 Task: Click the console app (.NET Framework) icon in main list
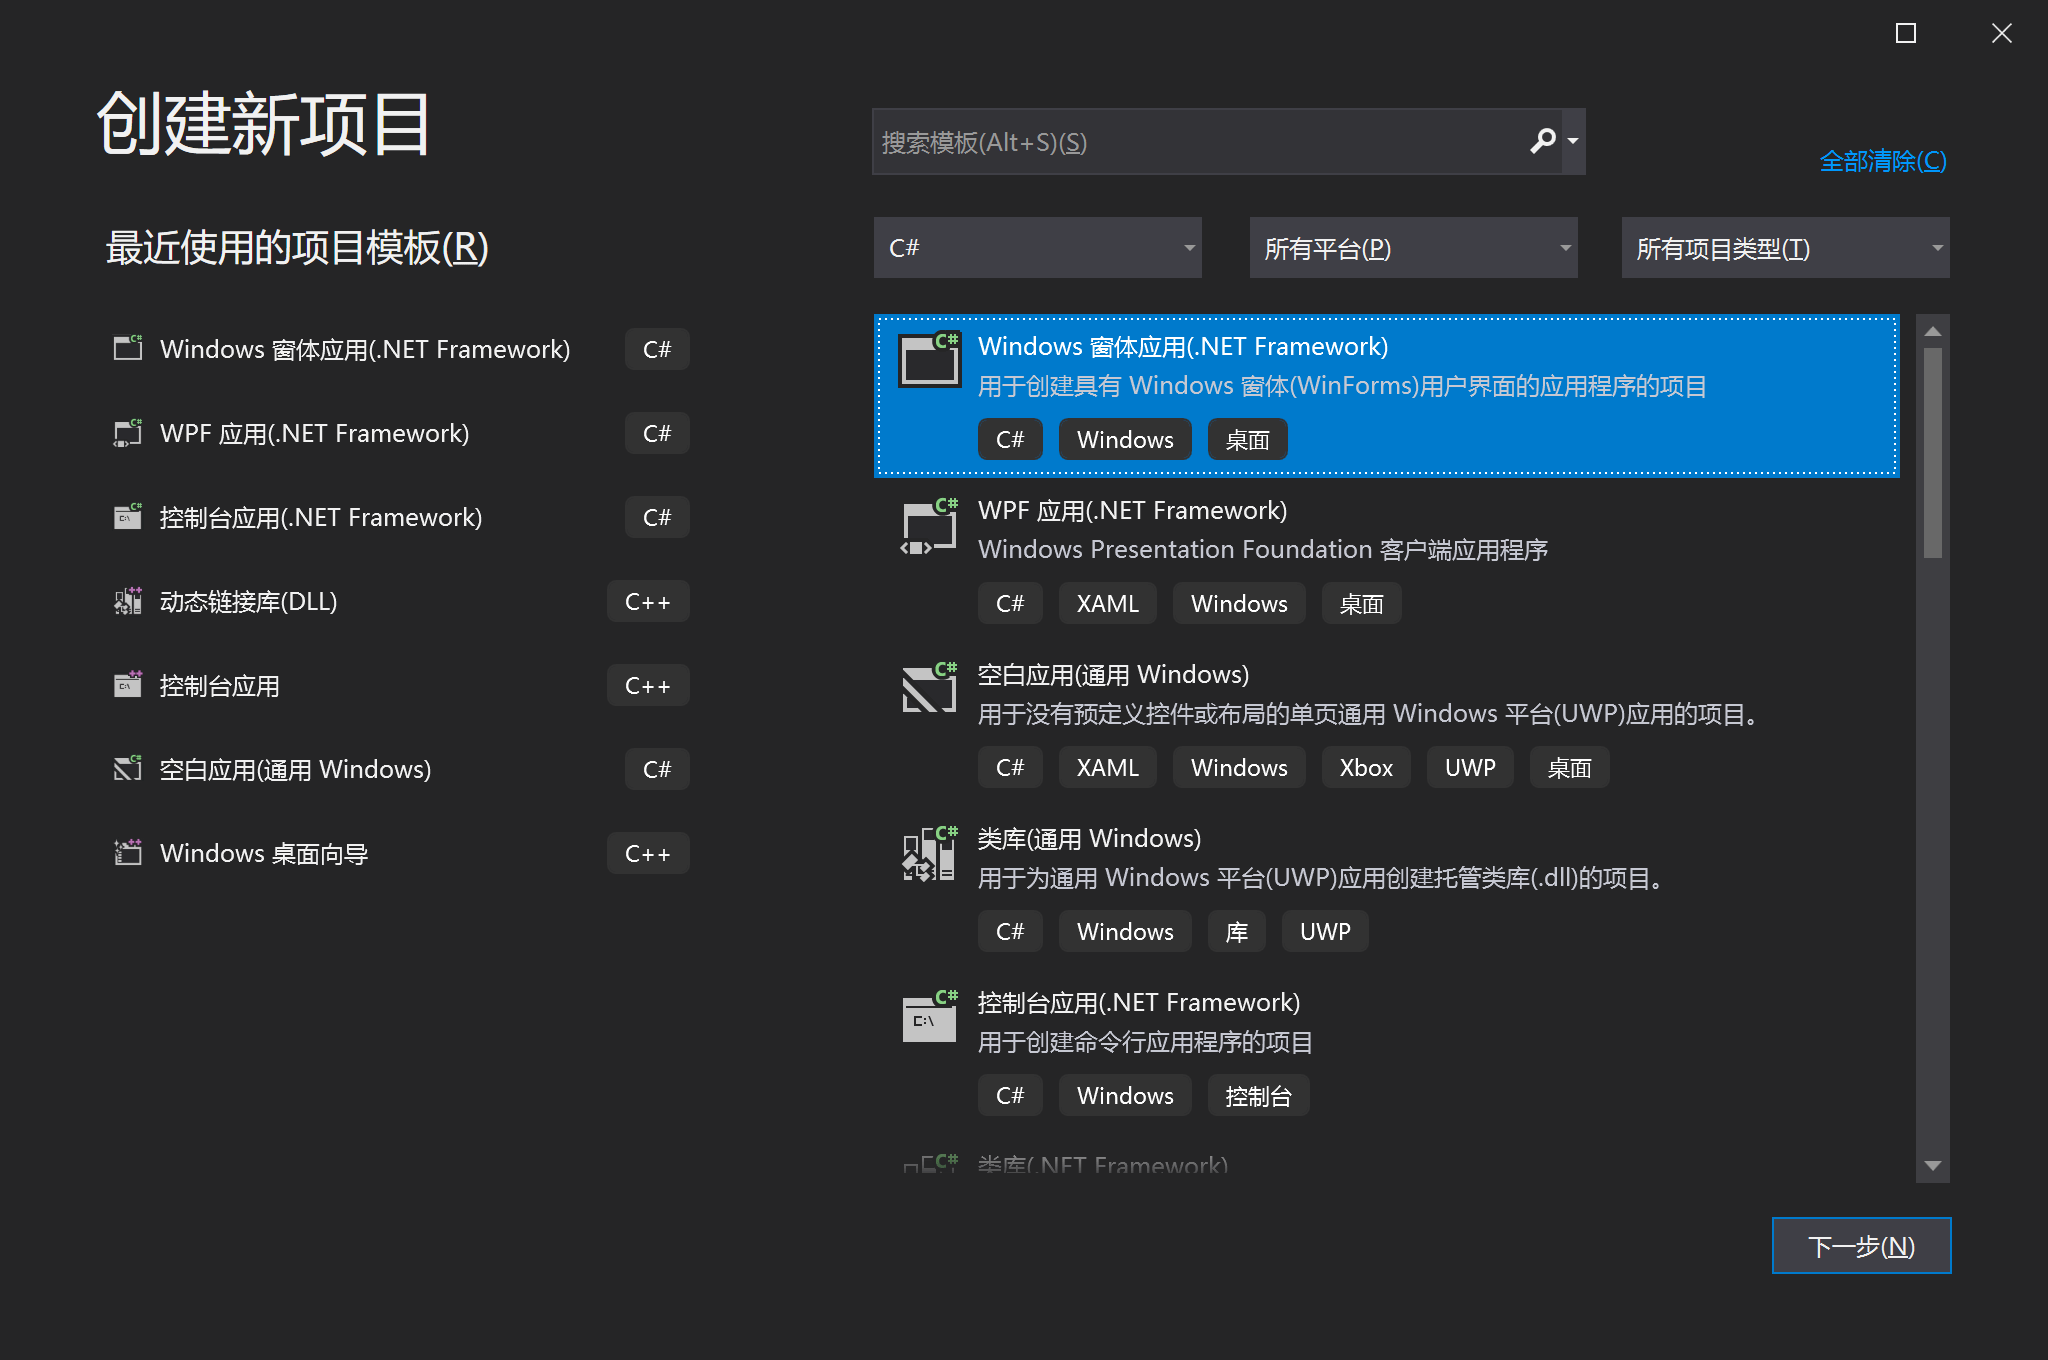(929, 1017)
